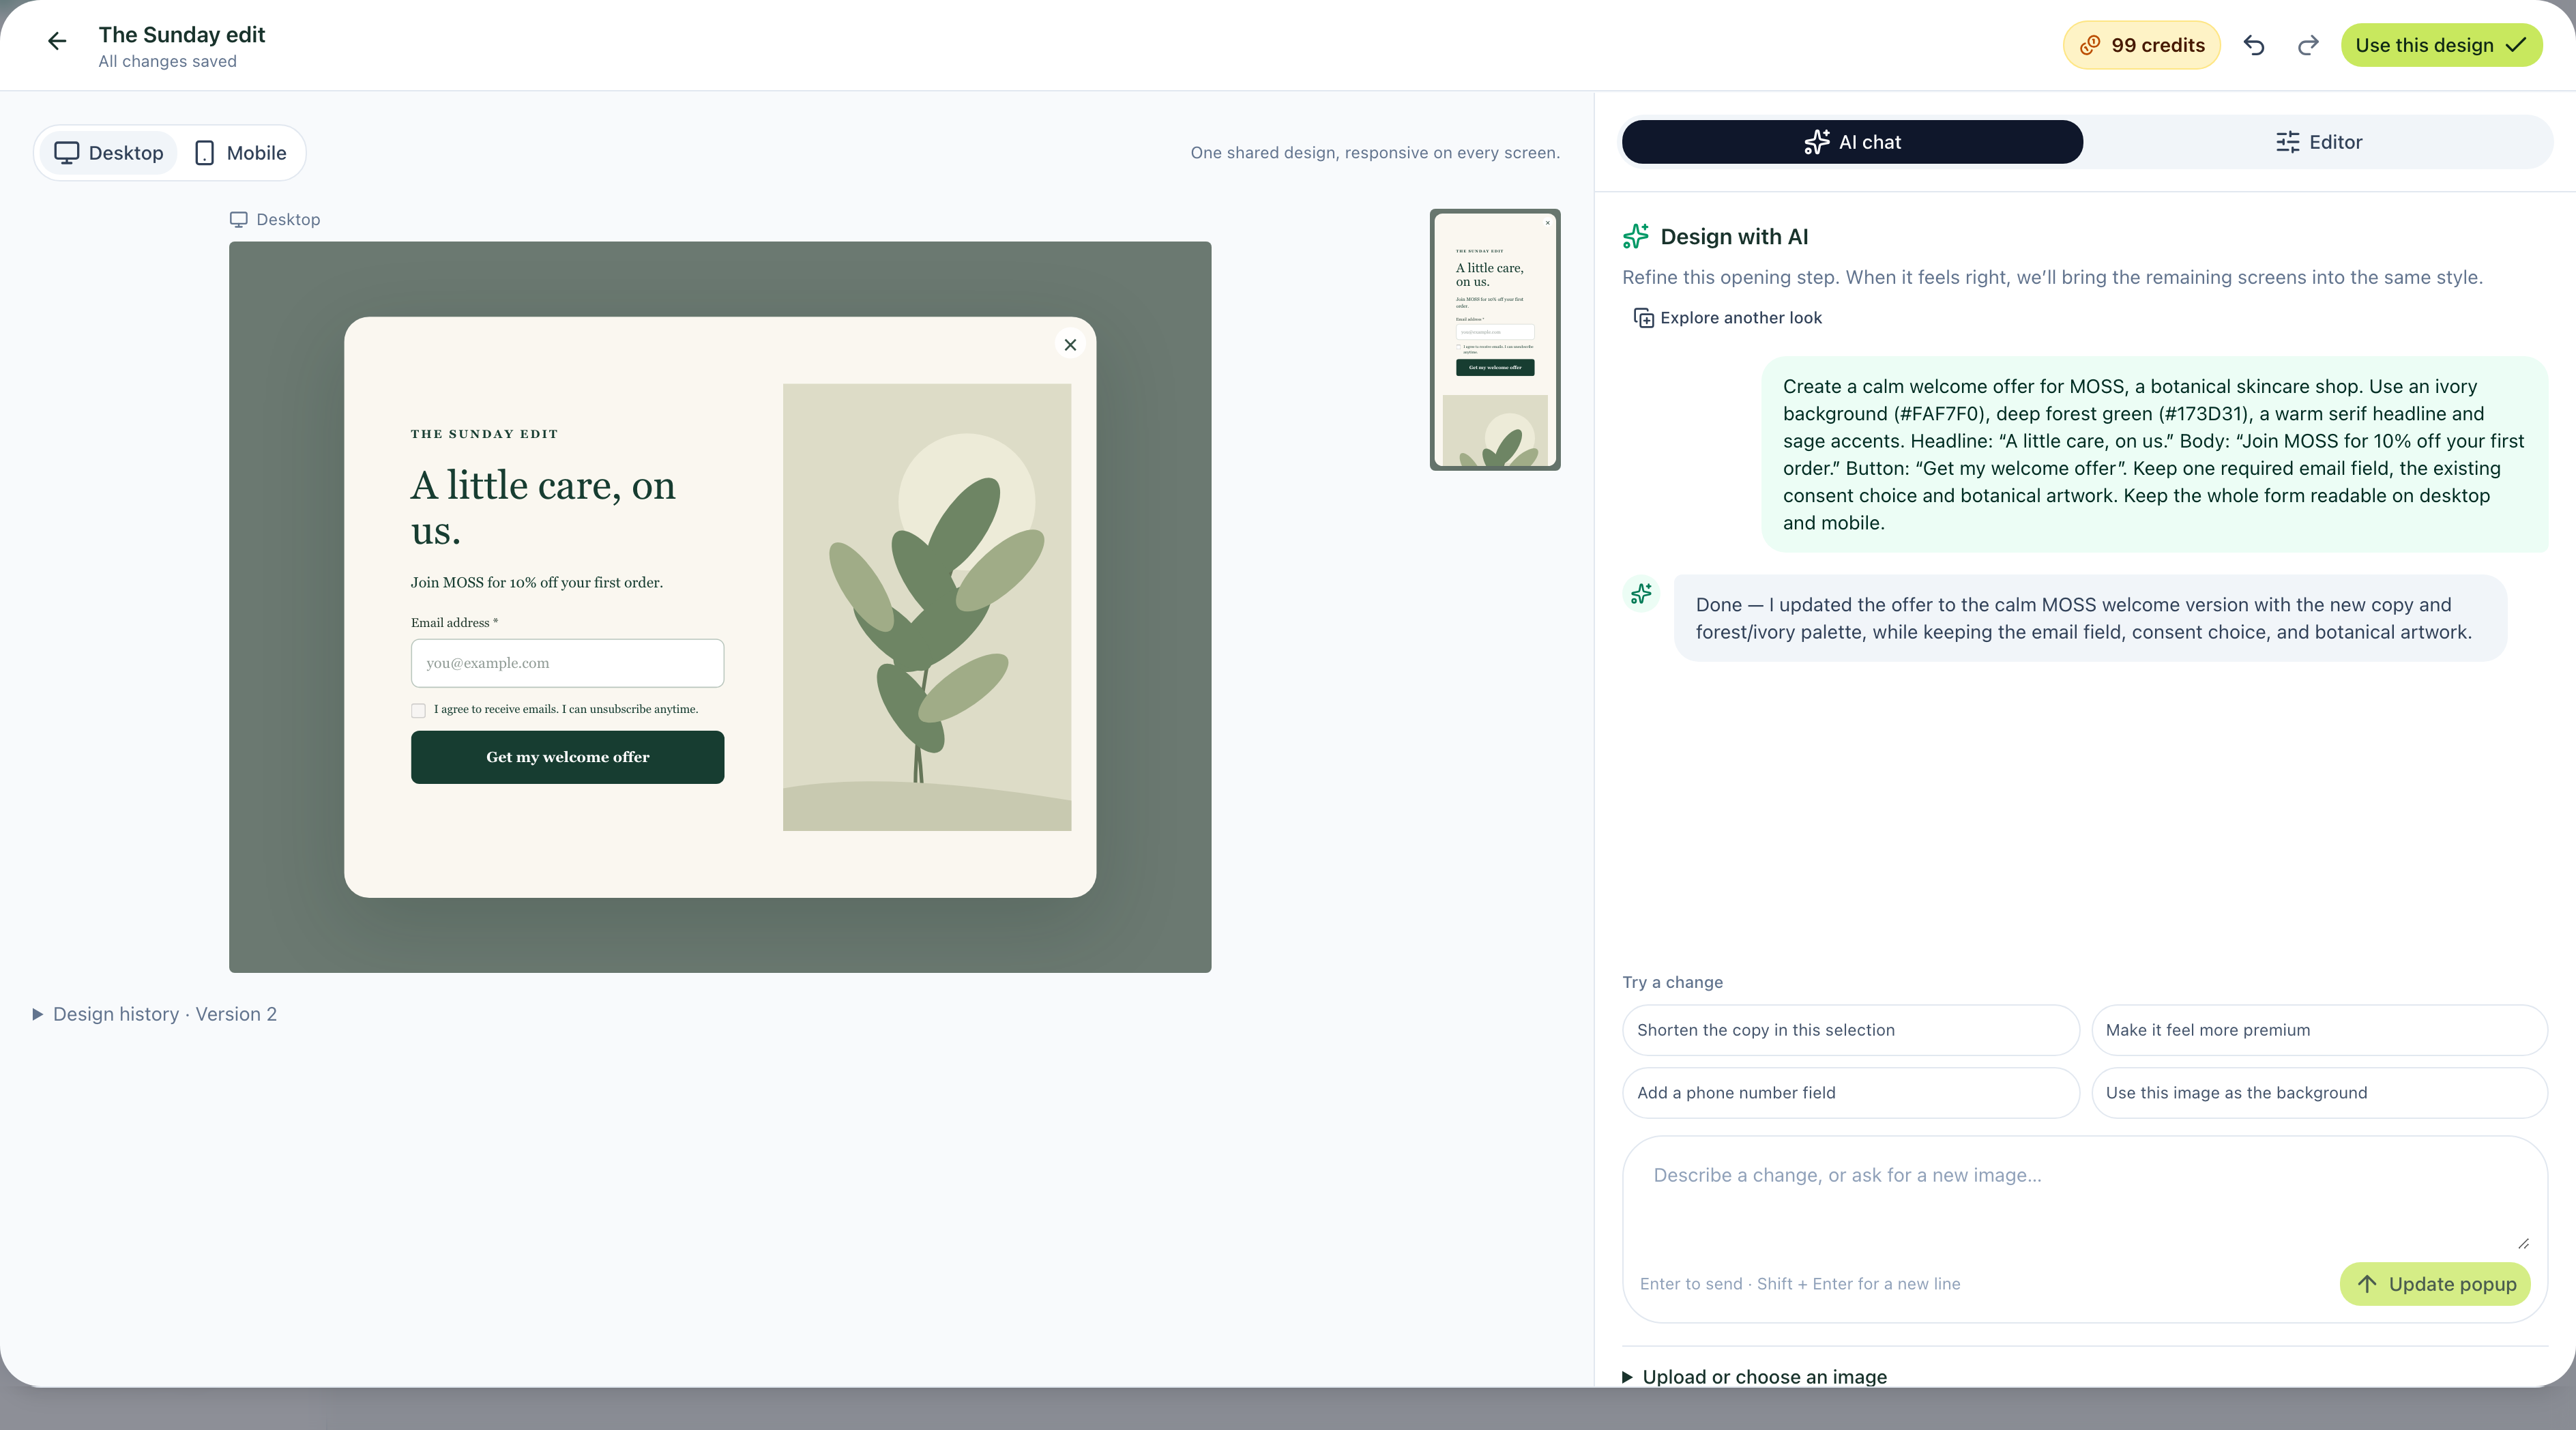Choose Shorten the copy in this selection
The image size is (2576, 1430).
(1850, 1030)
